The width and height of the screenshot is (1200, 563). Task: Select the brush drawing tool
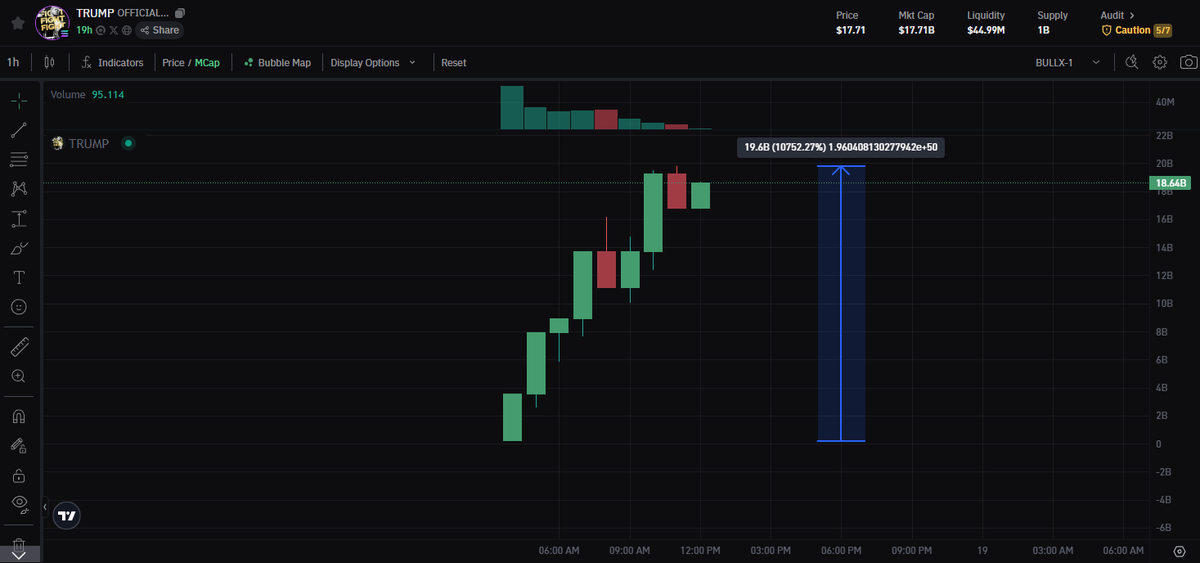19,247
